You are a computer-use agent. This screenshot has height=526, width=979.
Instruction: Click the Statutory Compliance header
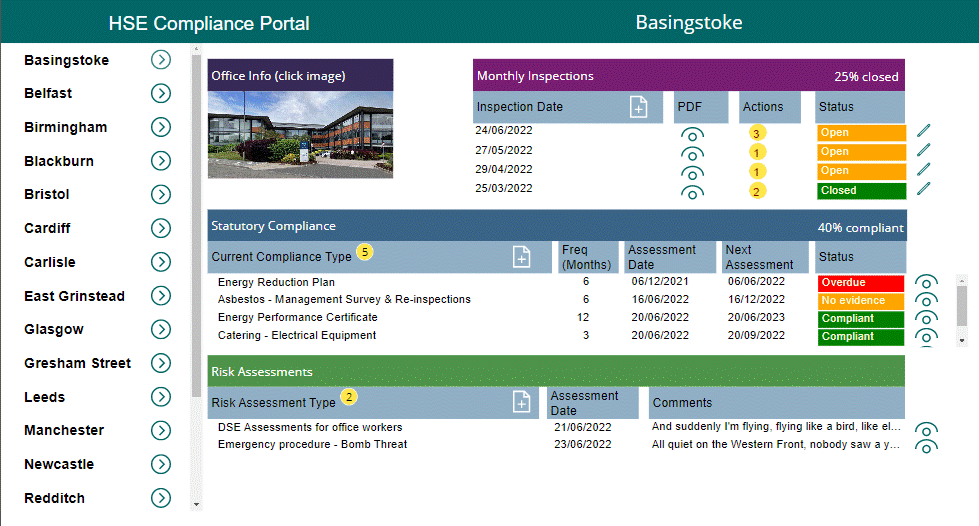click(x=557, y=226)
